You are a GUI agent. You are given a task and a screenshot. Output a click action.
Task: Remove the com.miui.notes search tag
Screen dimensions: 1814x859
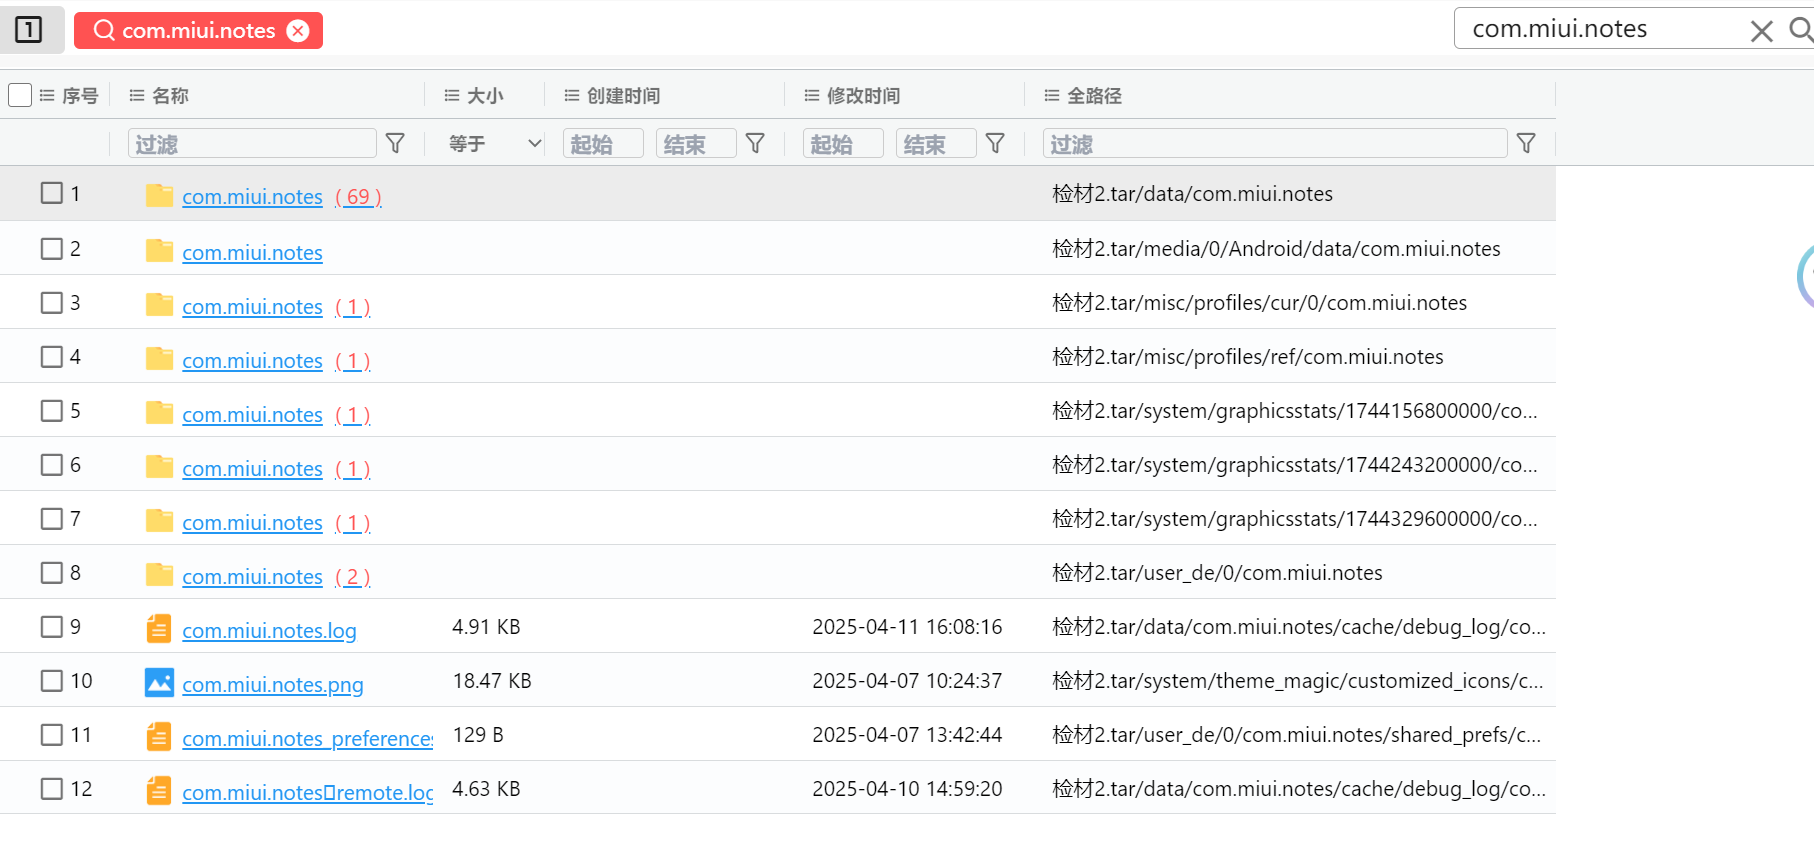(x=298, y=31)
